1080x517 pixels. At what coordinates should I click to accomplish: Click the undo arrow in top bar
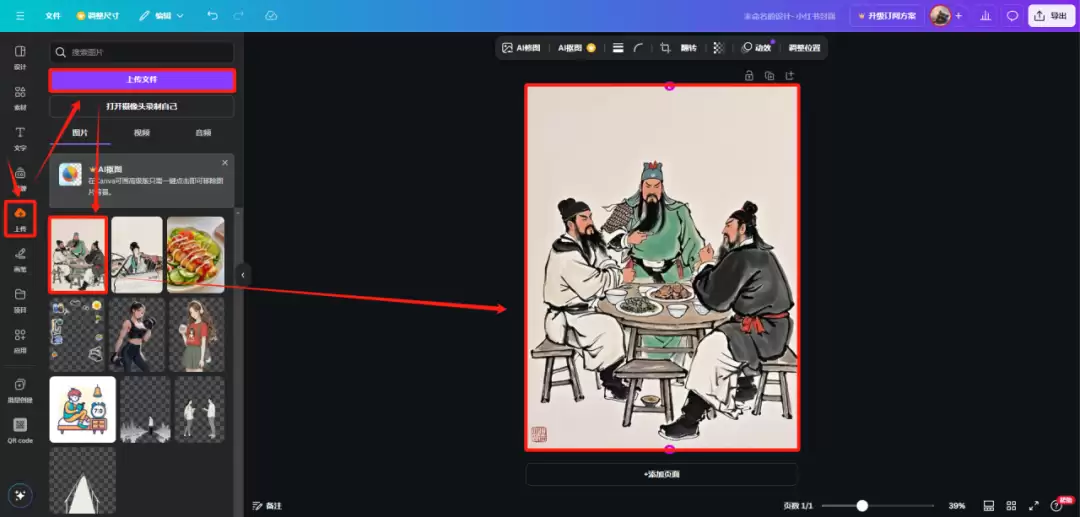[x=212, y=16]
